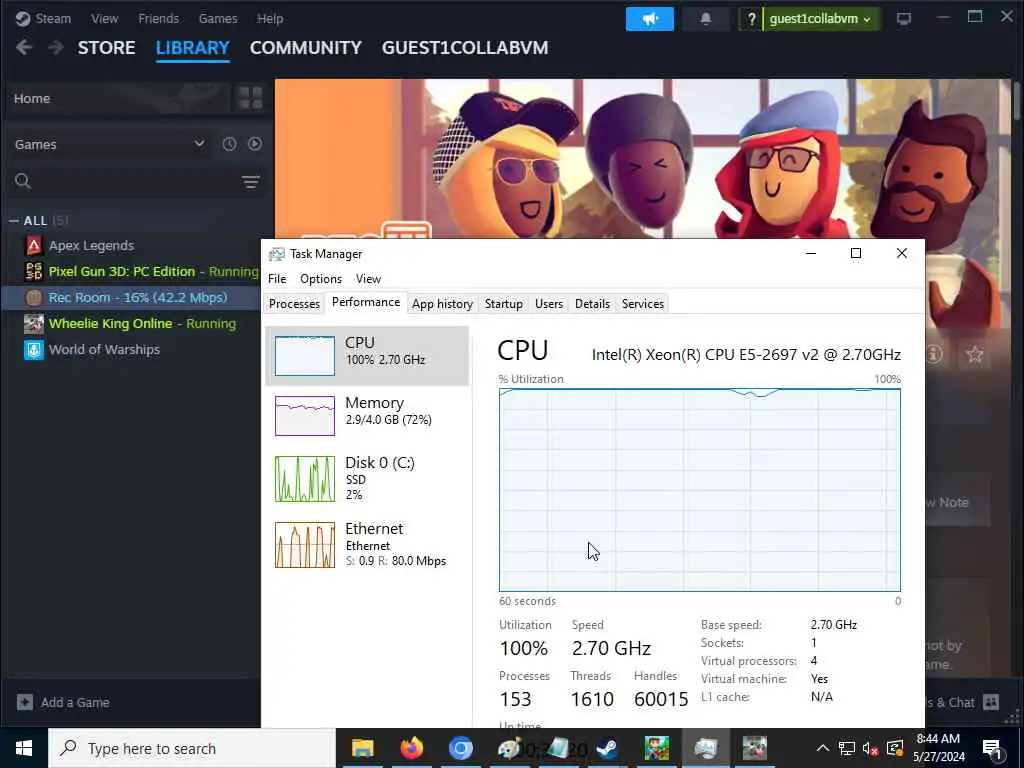Select Memory in Performance sidebar
This screenshot has width=1024, height=768.
(x=367, y=415)
